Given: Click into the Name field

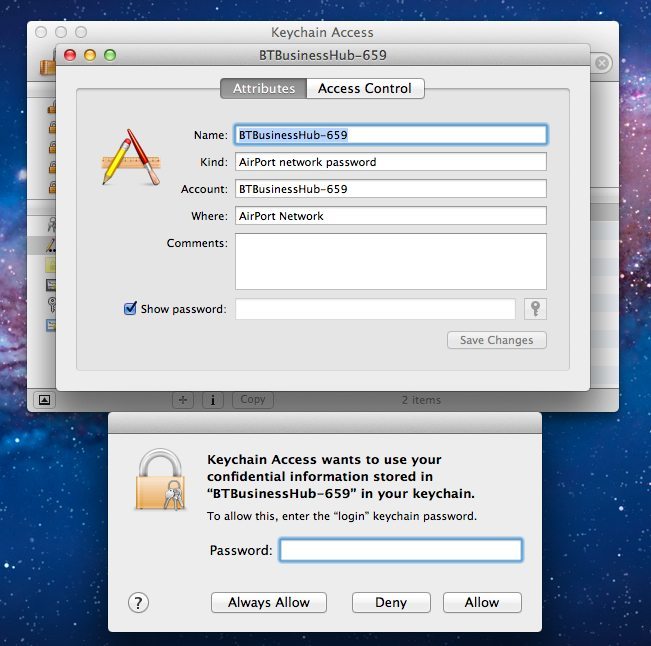Looking at the screenshot, I should point(391,135).
